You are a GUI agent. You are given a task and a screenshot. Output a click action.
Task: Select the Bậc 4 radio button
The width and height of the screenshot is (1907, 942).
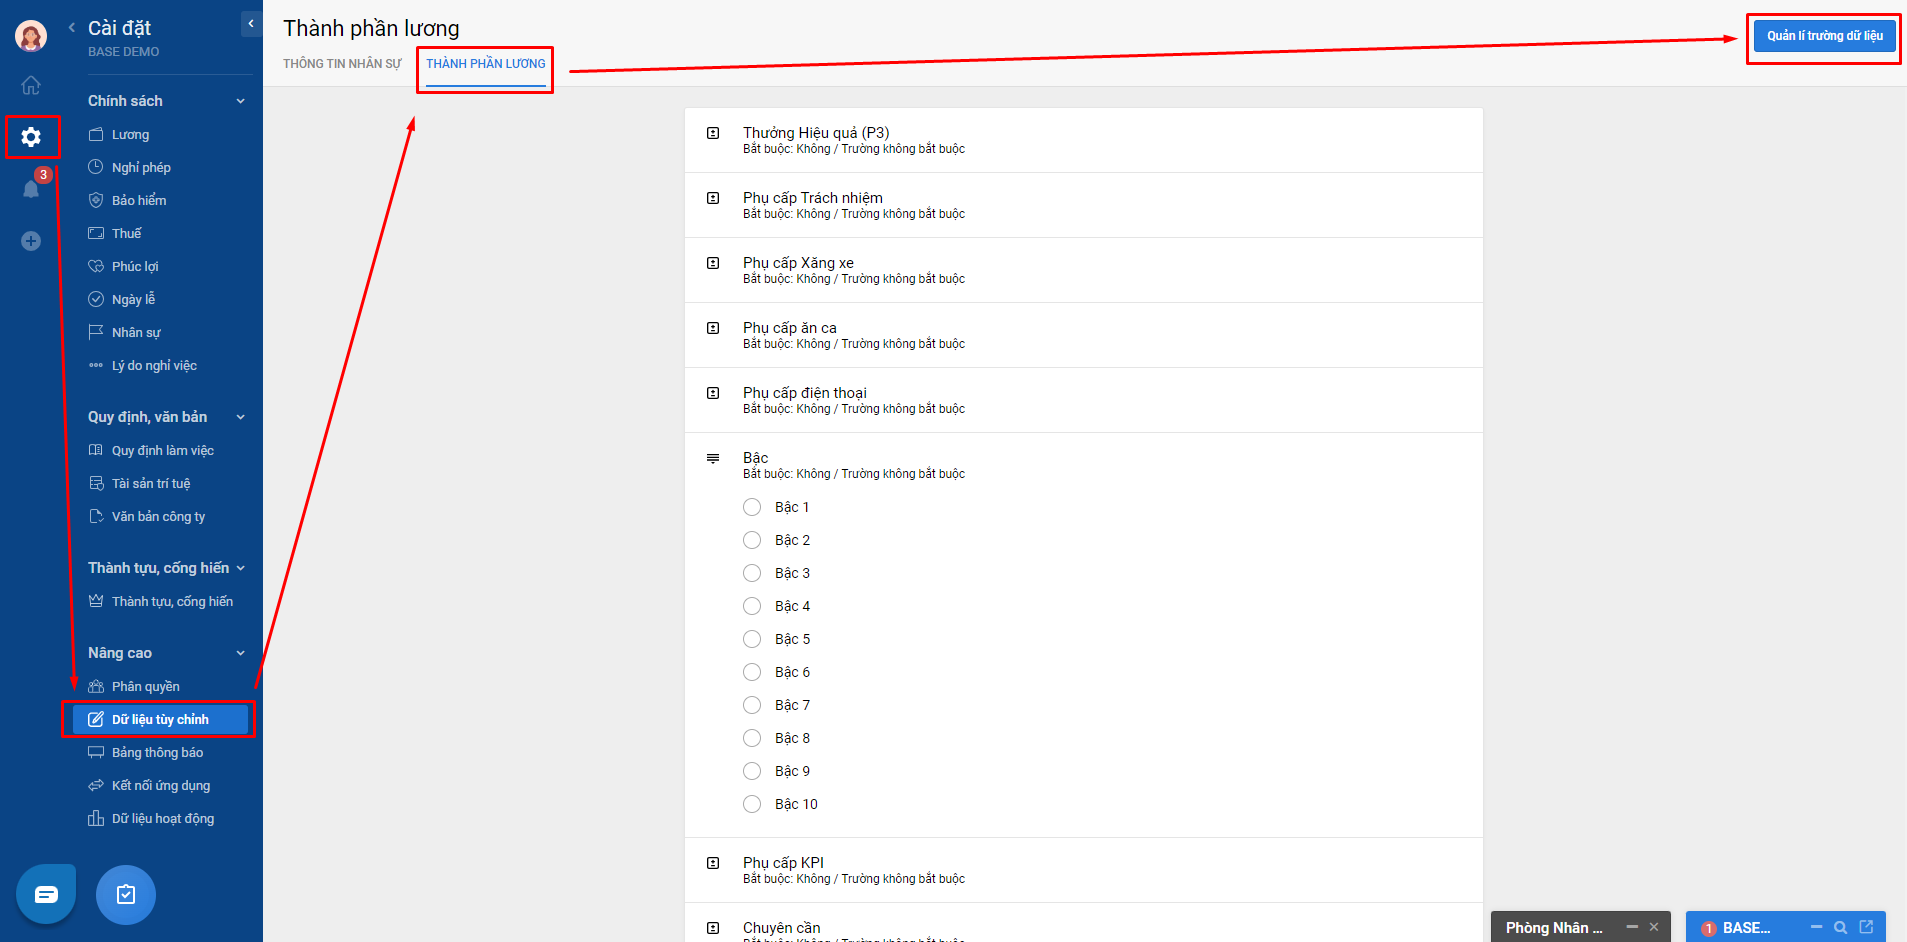point(752,606)
